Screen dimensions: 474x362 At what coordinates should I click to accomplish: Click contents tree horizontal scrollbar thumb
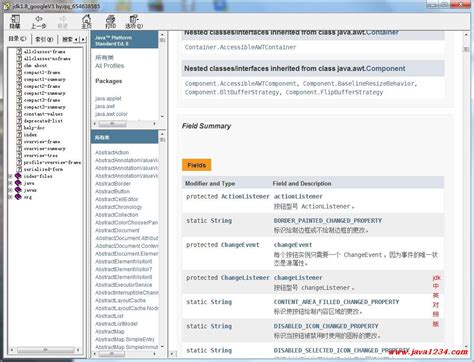45,350
